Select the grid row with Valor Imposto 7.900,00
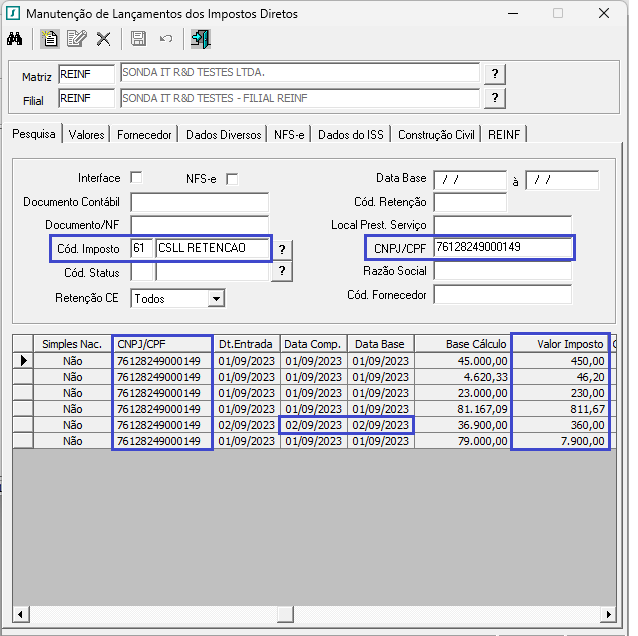Viewport: 638px width, 636px height. [x=315, y=441]
